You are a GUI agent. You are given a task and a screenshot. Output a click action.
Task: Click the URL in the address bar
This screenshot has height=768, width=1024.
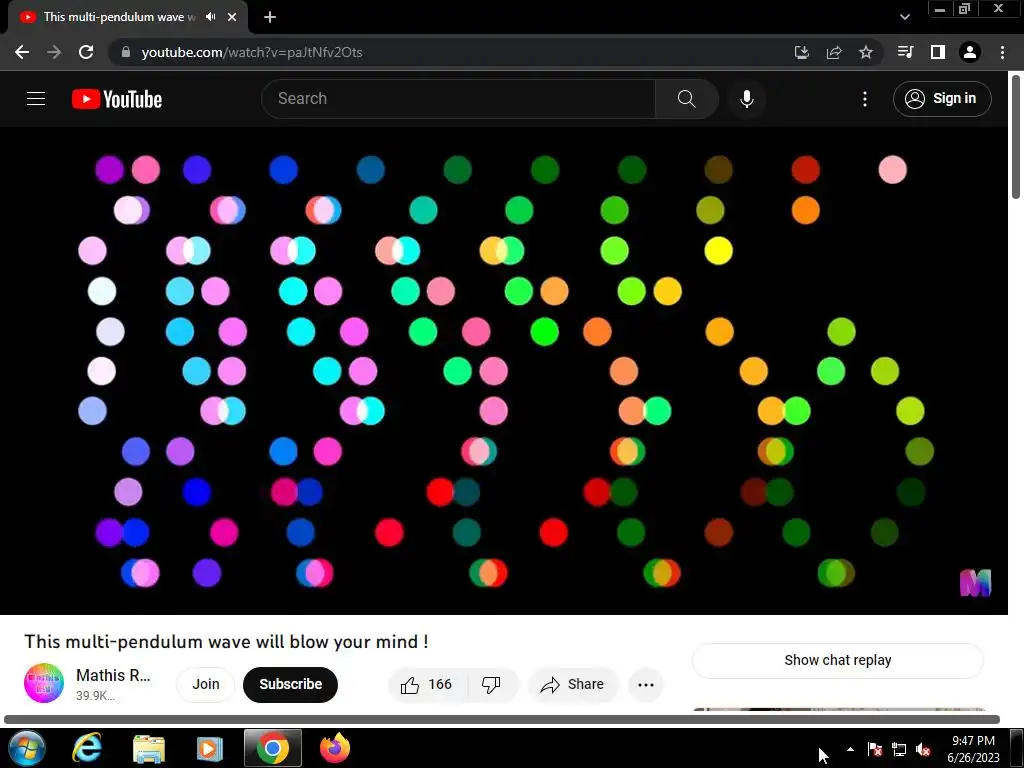(251, 52)
